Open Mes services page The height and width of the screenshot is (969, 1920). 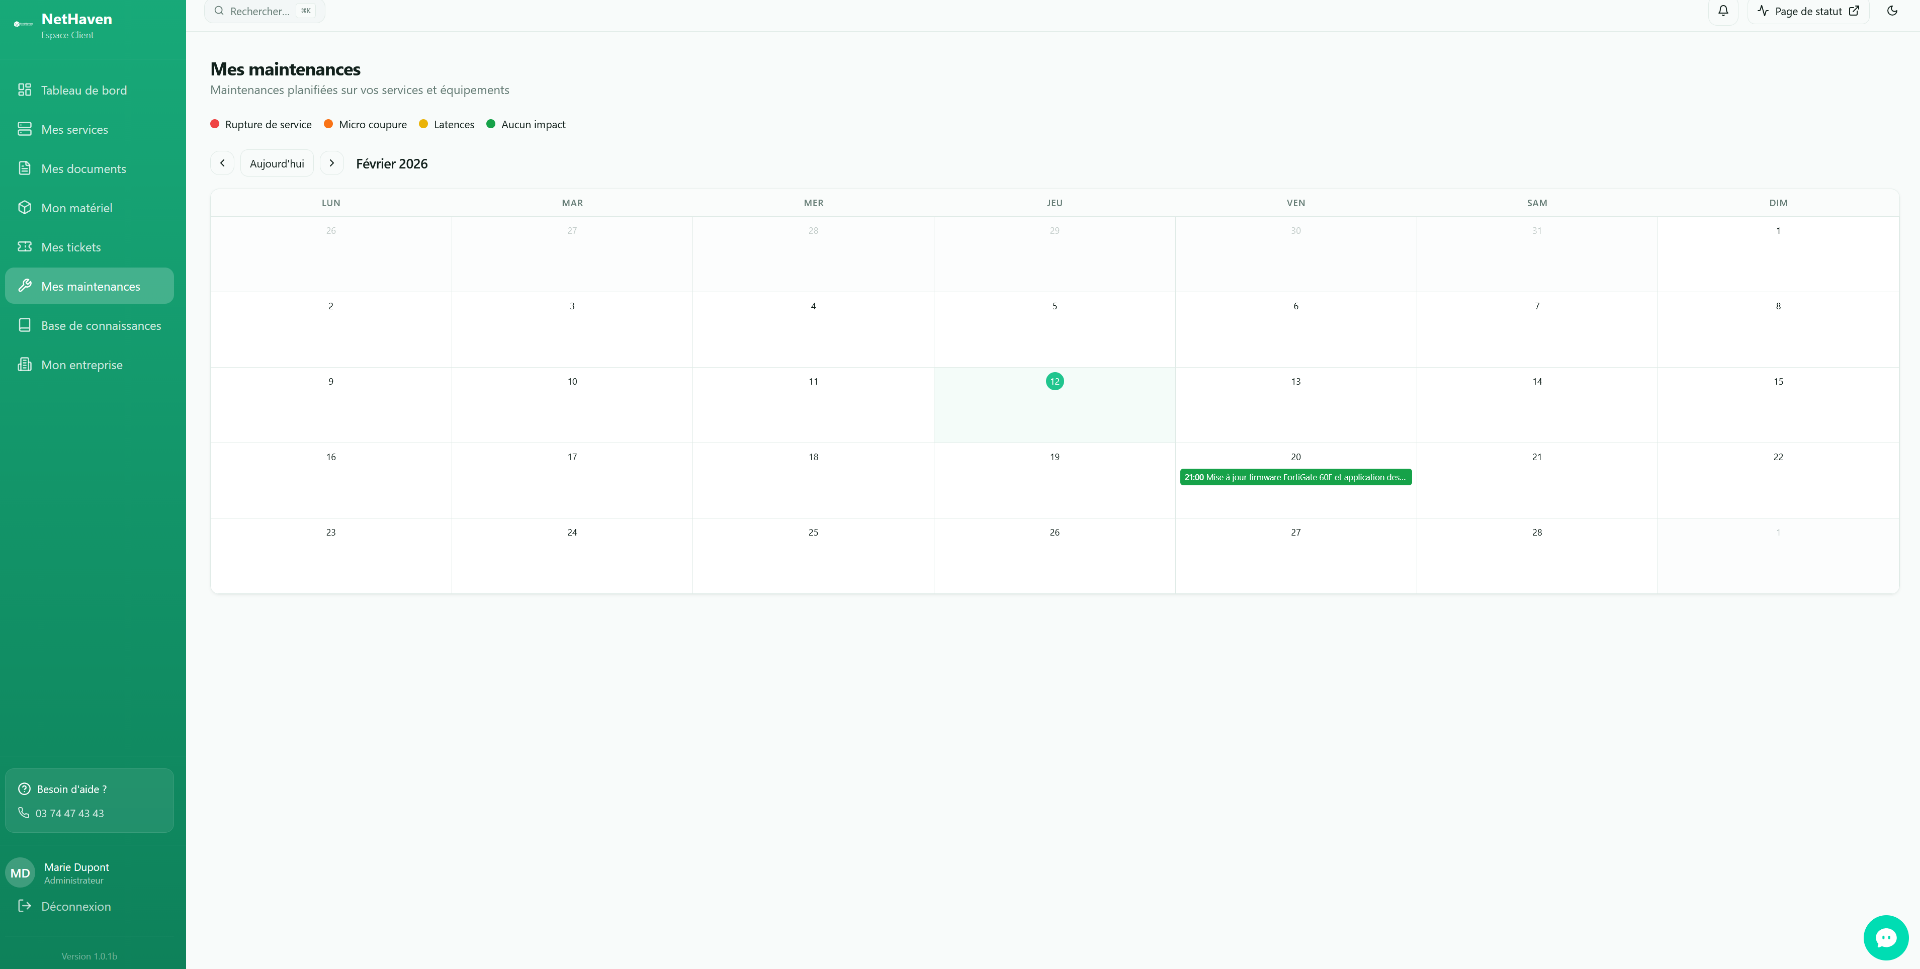point(89,129)
